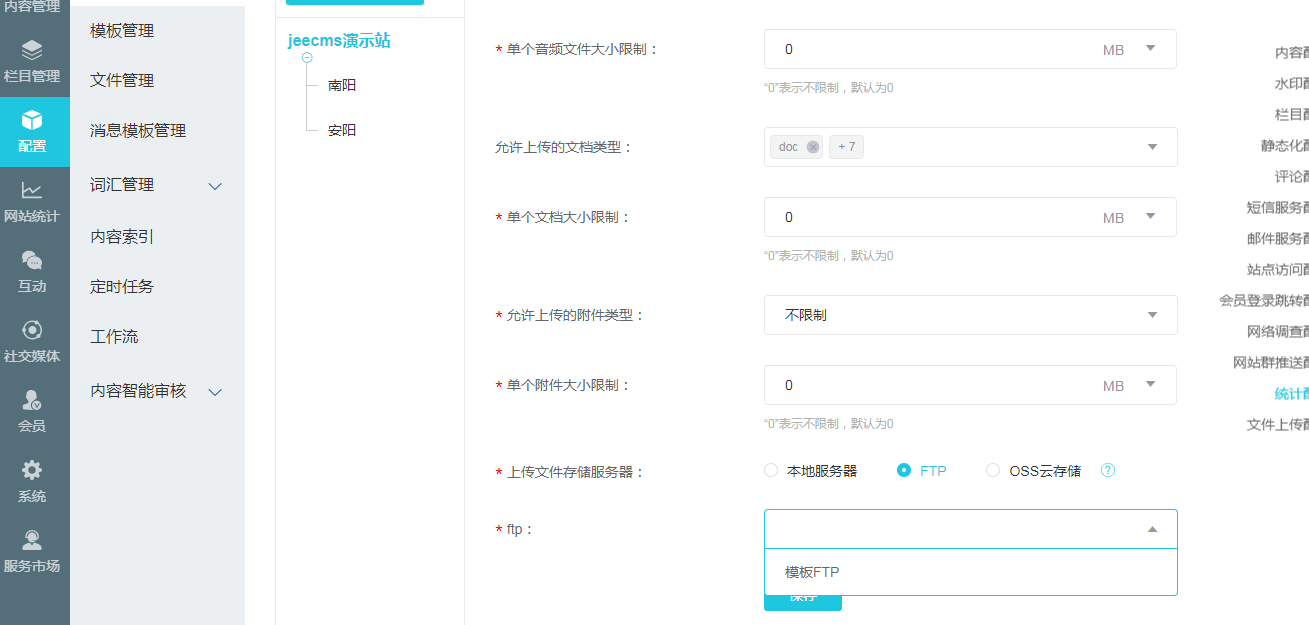Open the 栏目管理 layers icon
1309x625 pixels.
(32, 50)
